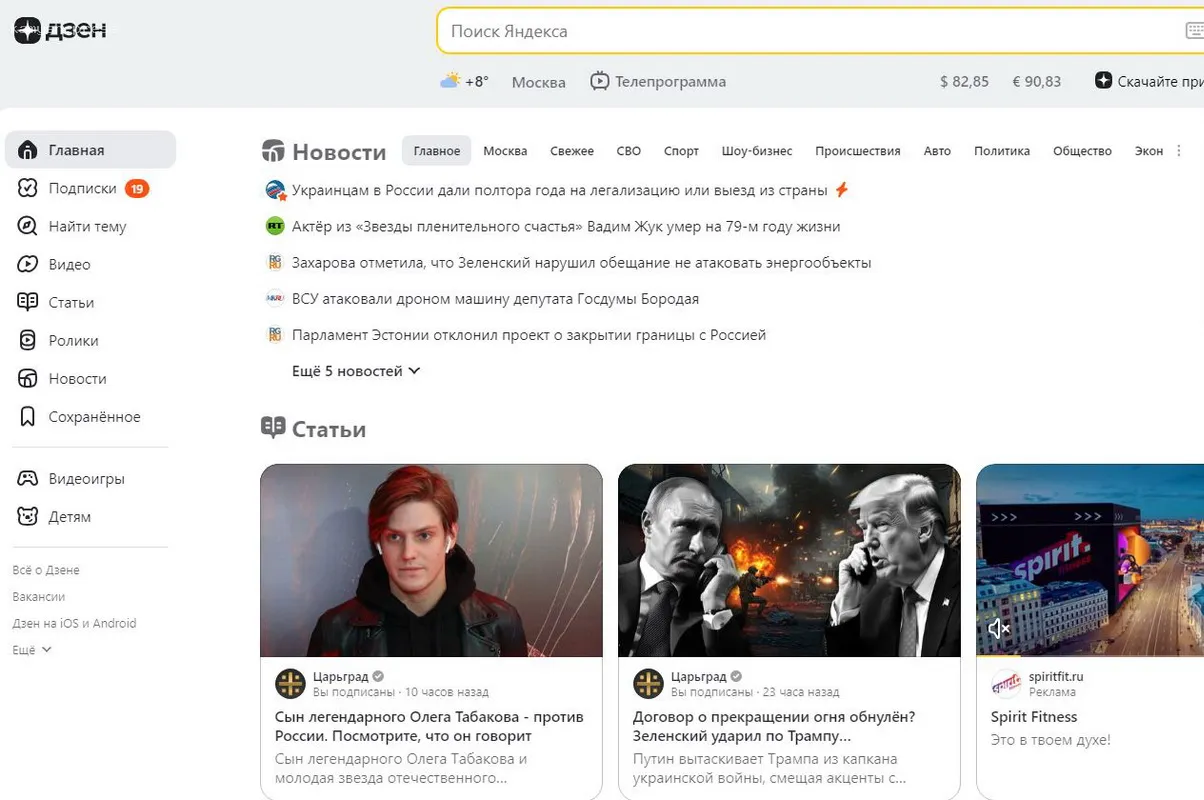Open Подписки in the sidebar
The width and height of the screenshot is (1204, 800).
[x=83, y=189]
